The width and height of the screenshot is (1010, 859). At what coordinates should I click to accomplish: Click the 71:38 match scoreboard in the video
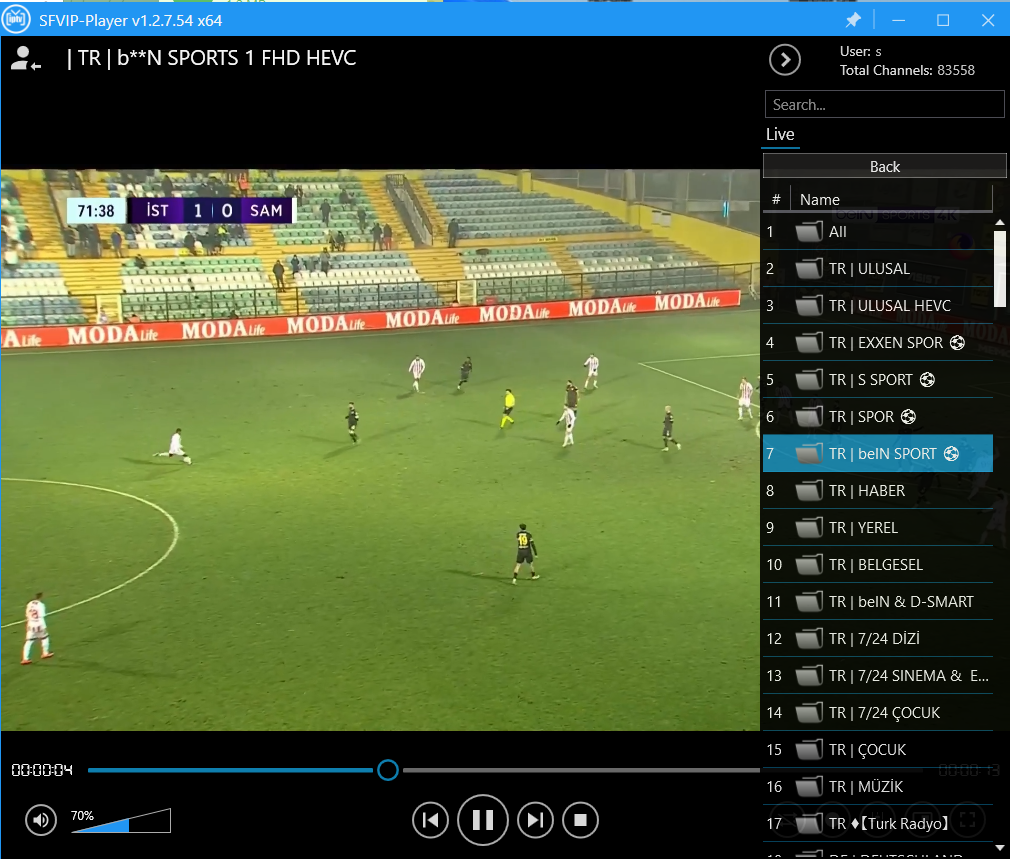180,211
